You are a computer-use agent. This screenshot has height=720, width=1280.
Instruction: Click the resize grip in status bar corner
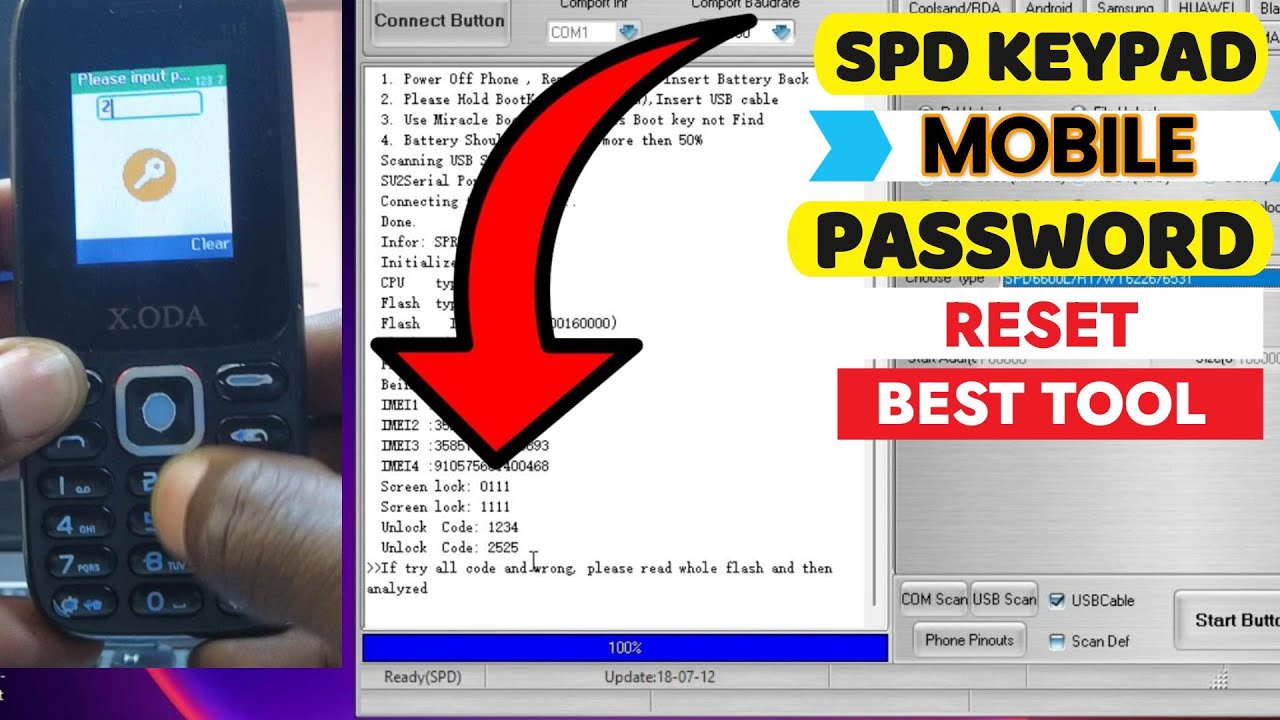point(1217,679)
